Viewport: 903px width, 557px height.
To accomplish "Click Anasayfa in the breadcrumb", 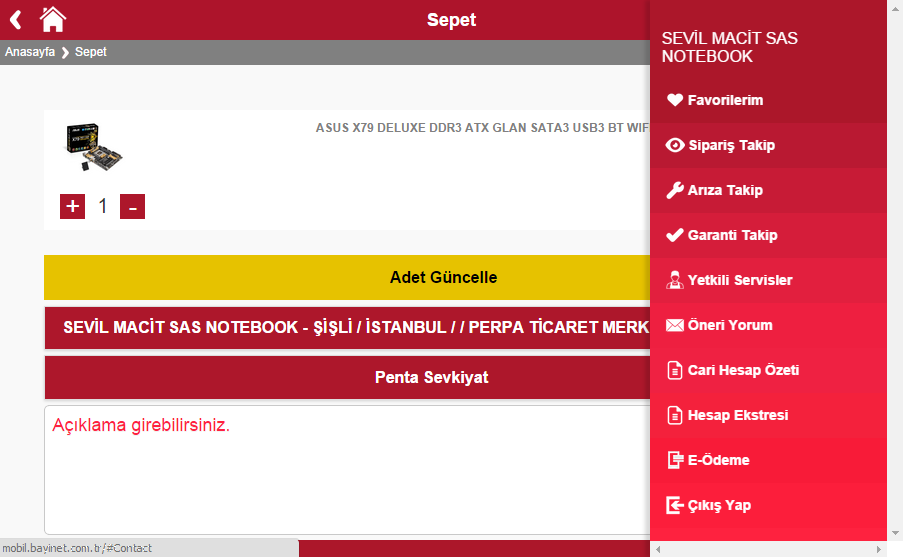I will (x=30, y=52).
